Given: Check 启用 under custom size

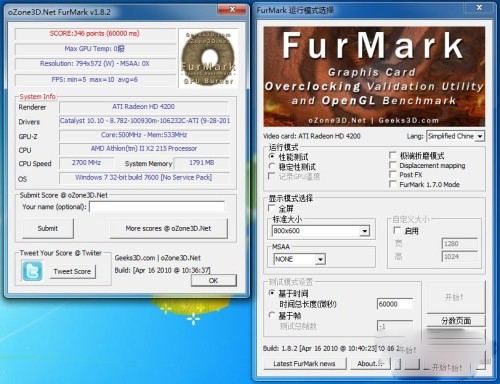Looking at the screenshot, I should point(397,230).
